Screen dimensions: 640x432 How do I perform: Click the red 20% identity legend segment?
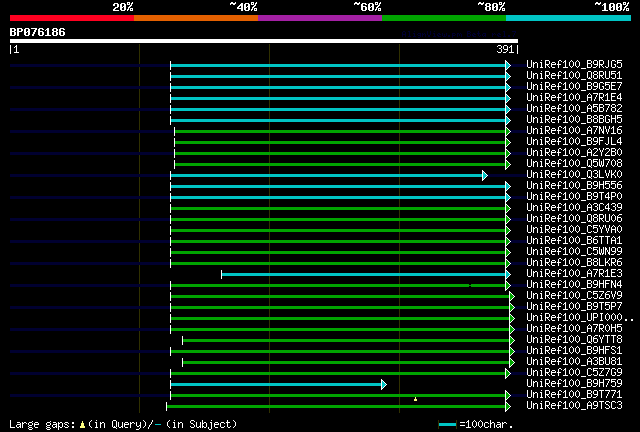[x=72, y=18]
